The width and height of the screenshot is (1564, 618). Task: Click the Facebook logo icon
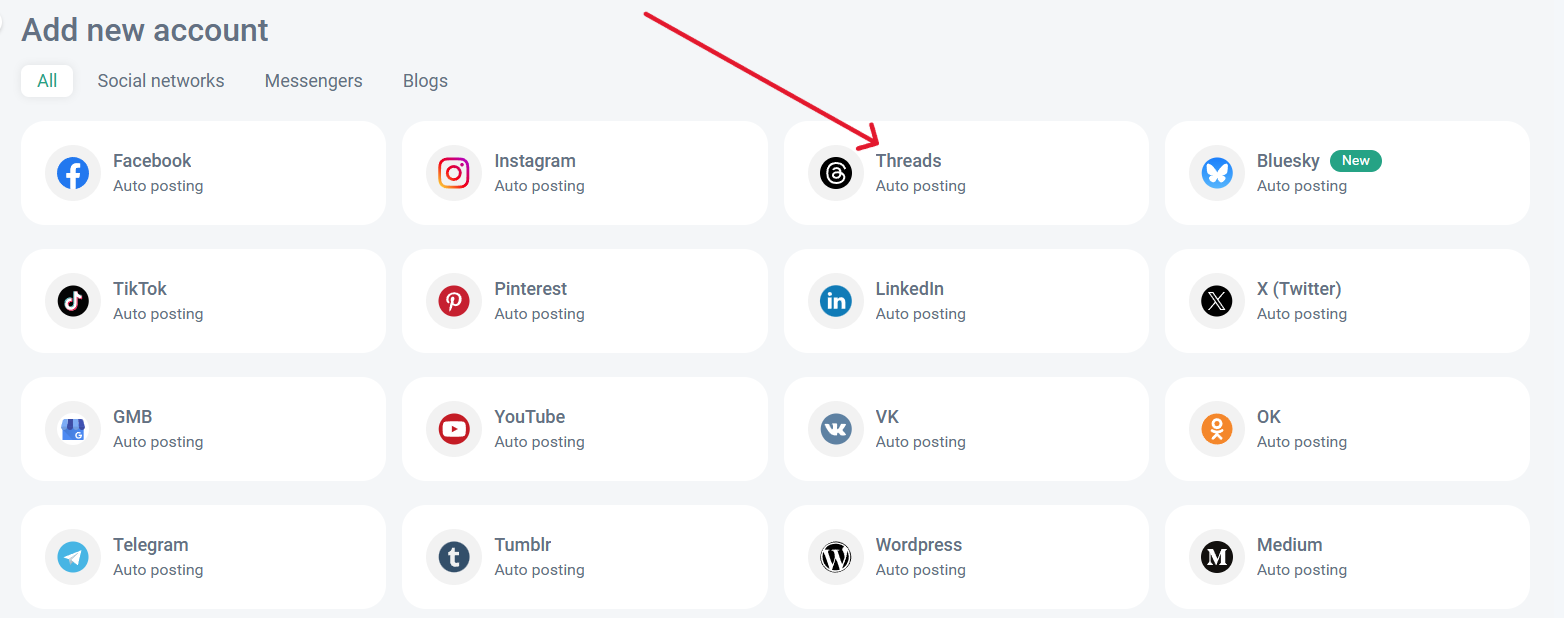point(73,173)
